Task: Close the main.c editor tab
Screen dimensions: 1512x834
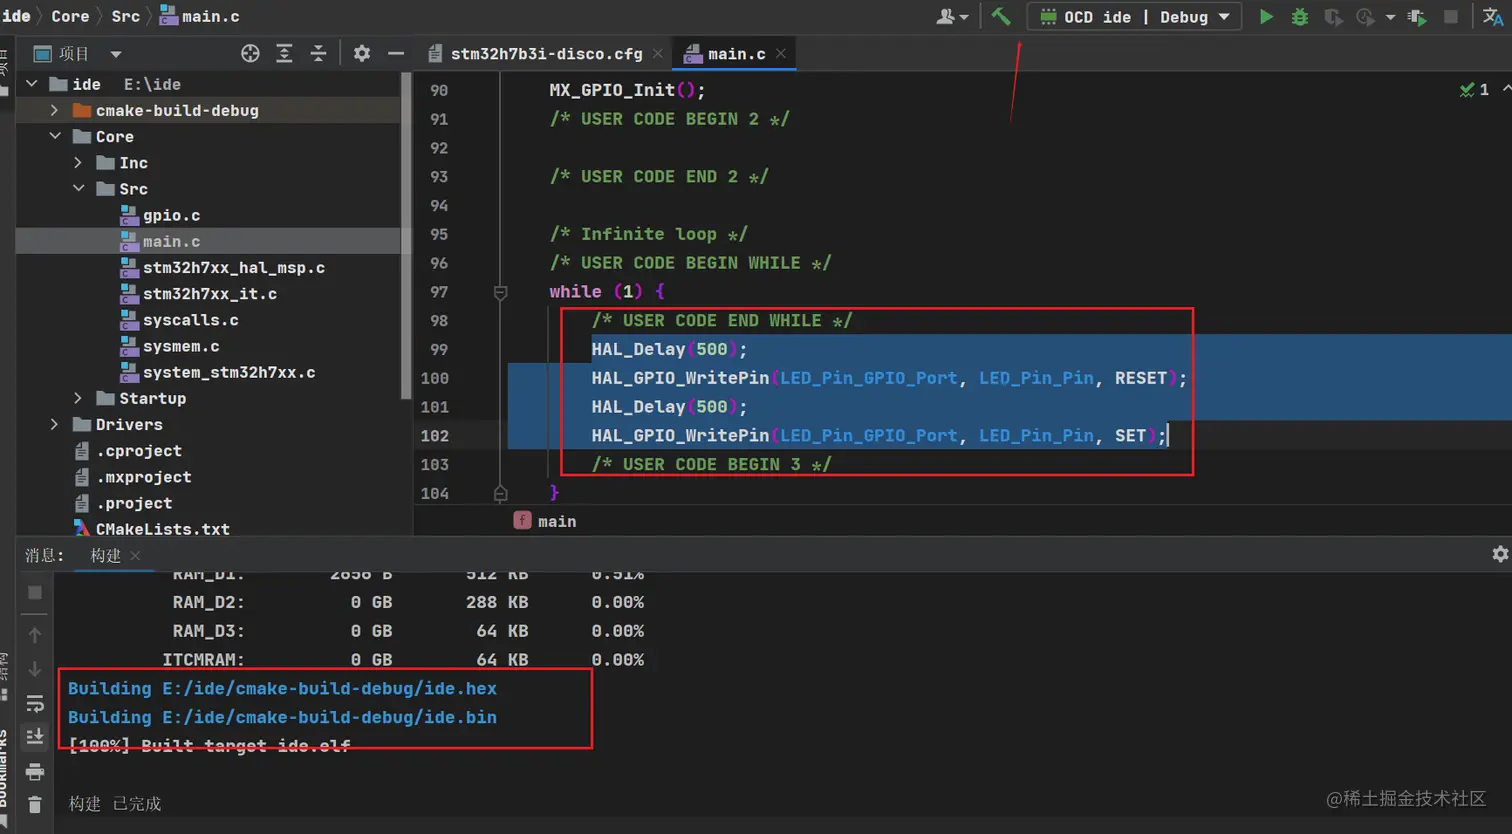Action: (780, 54)
